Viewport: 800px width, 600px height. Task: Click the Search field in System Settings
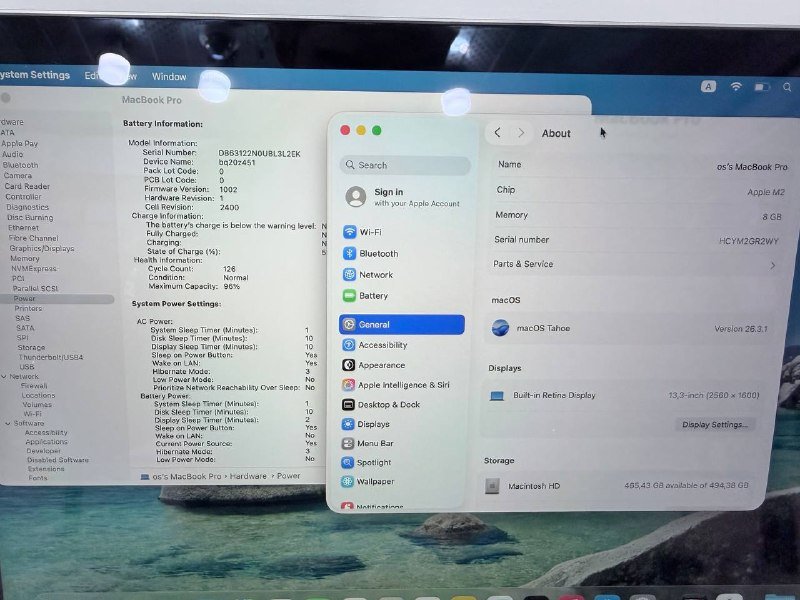[x=405, y=165]
